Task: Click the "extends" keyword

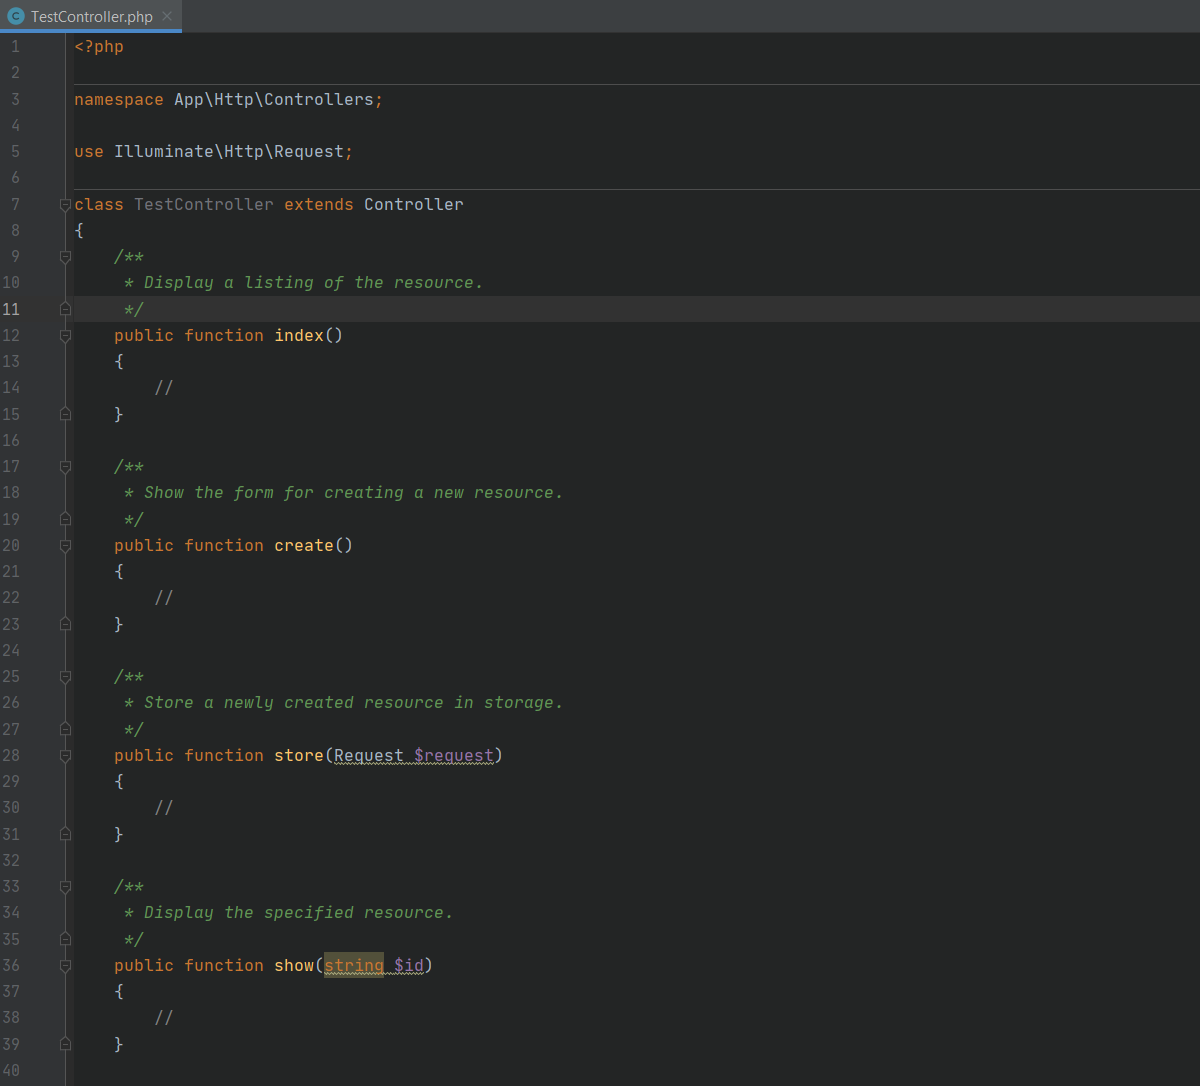Action: [319, 205]
